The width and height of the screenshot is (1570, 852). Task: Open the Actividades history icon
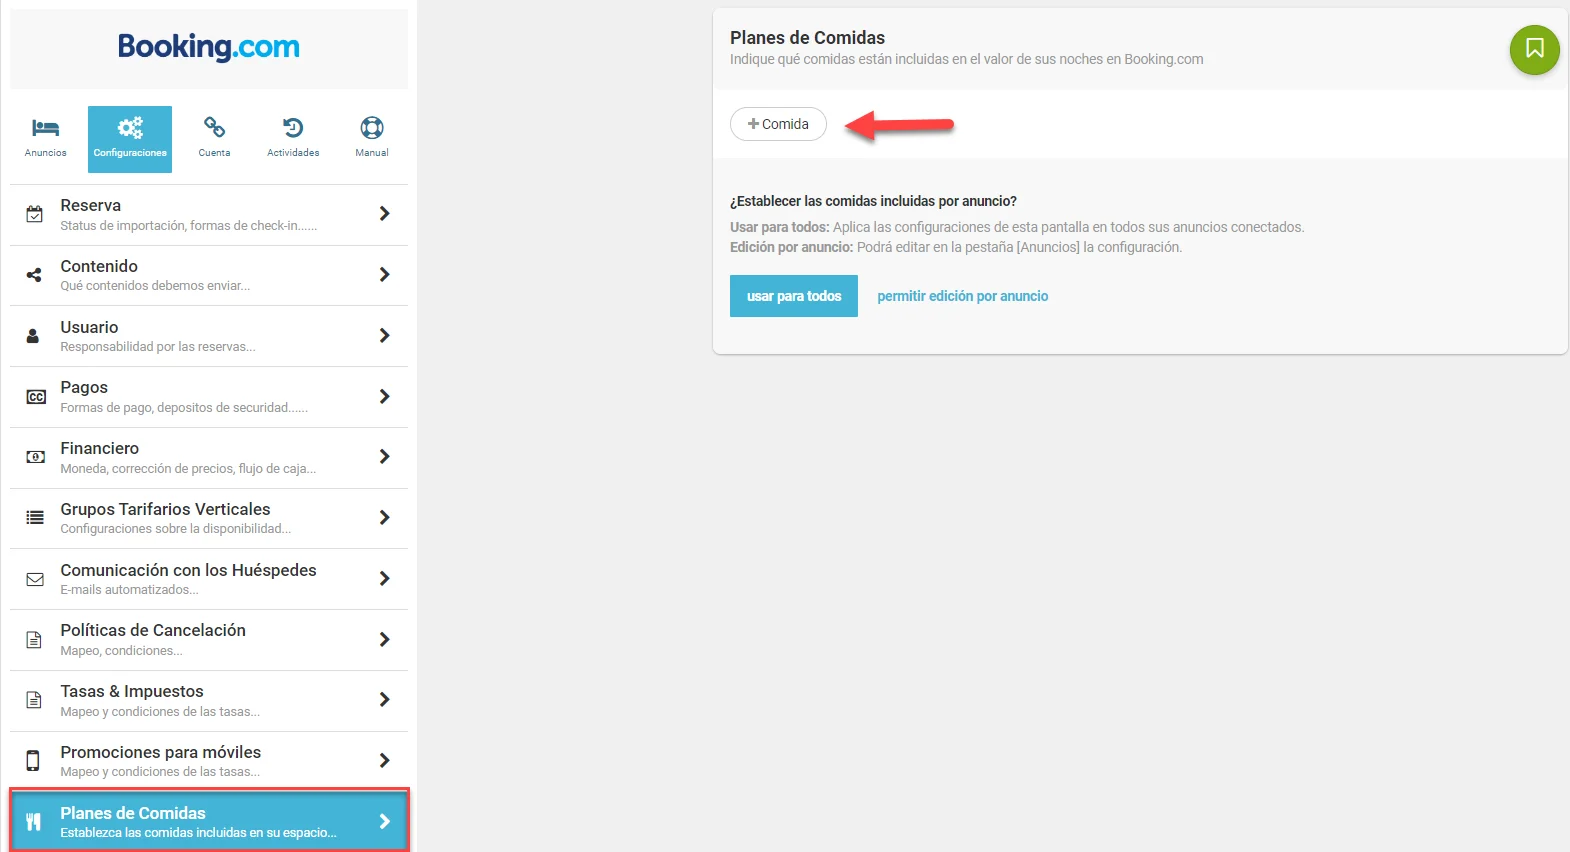[x=293, y=127]
